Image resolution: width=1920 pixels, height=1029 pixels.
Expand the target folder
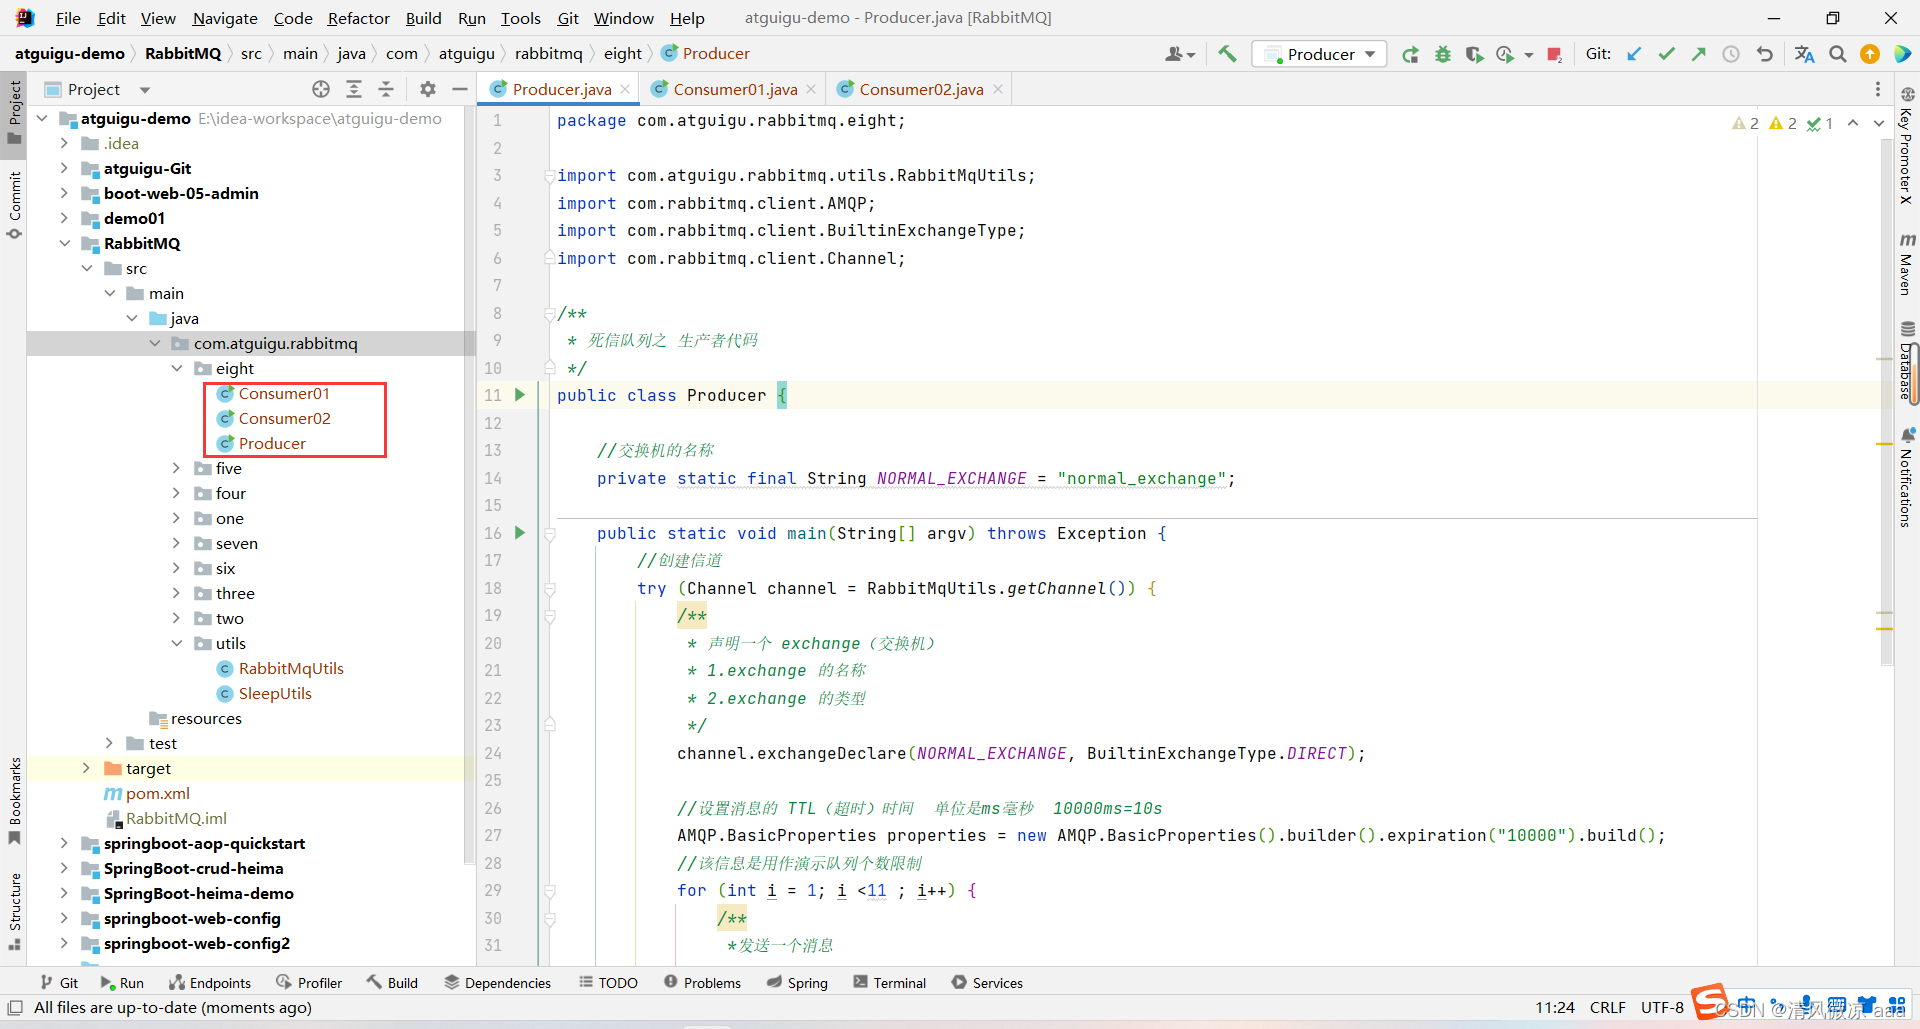[86, 768]
